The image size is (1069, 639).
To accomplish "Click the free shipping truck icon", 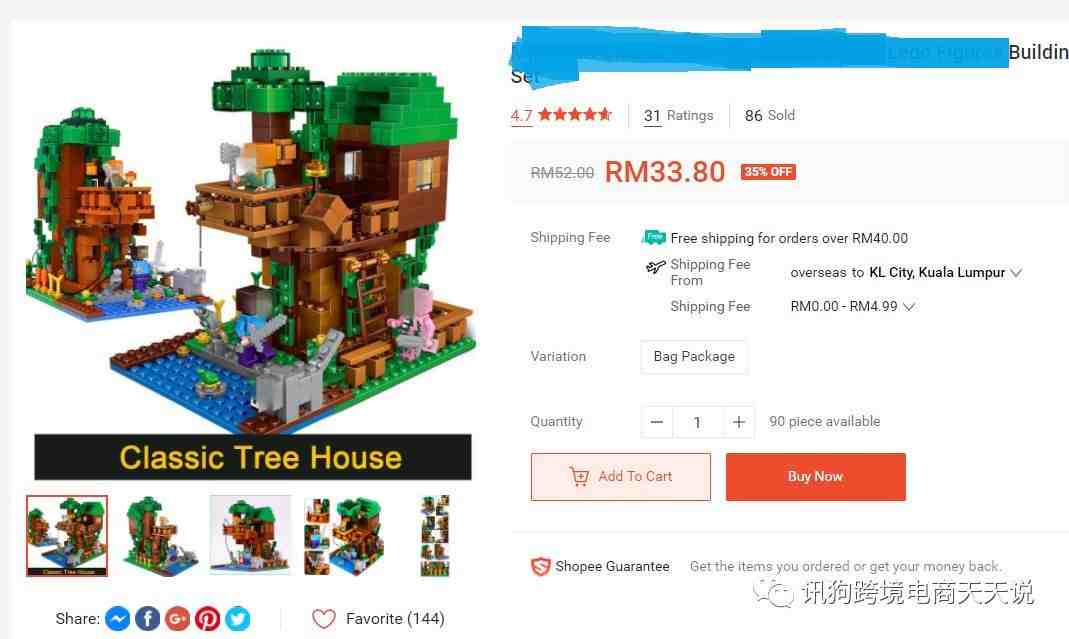I will pos(654,237).
